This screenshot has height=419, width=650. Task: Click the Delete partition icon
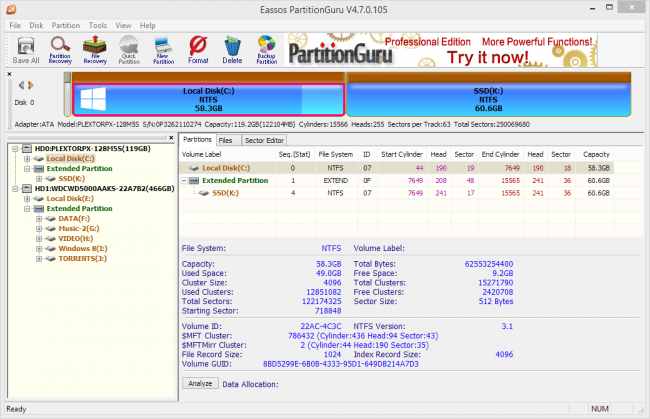click(232, 51)
